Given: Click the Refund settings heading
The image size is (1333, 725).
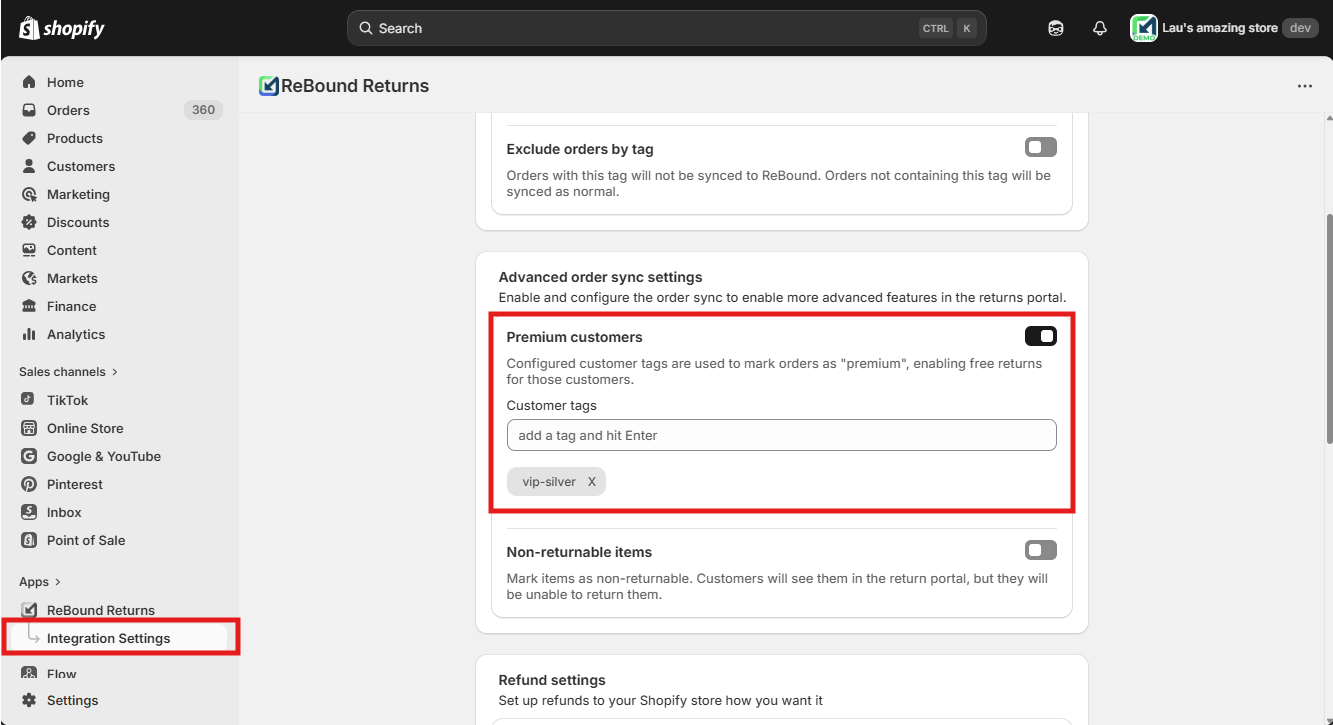Looking at the screenshot, I should click(x=552, y=680).
